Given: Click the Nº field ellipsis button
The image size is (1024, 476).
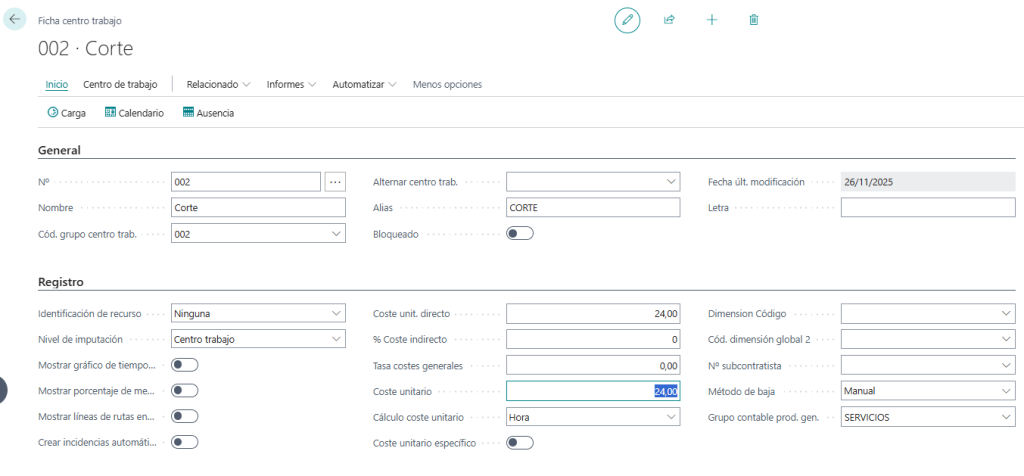Looking at the screenshot, I should click(x=335, y=182).
